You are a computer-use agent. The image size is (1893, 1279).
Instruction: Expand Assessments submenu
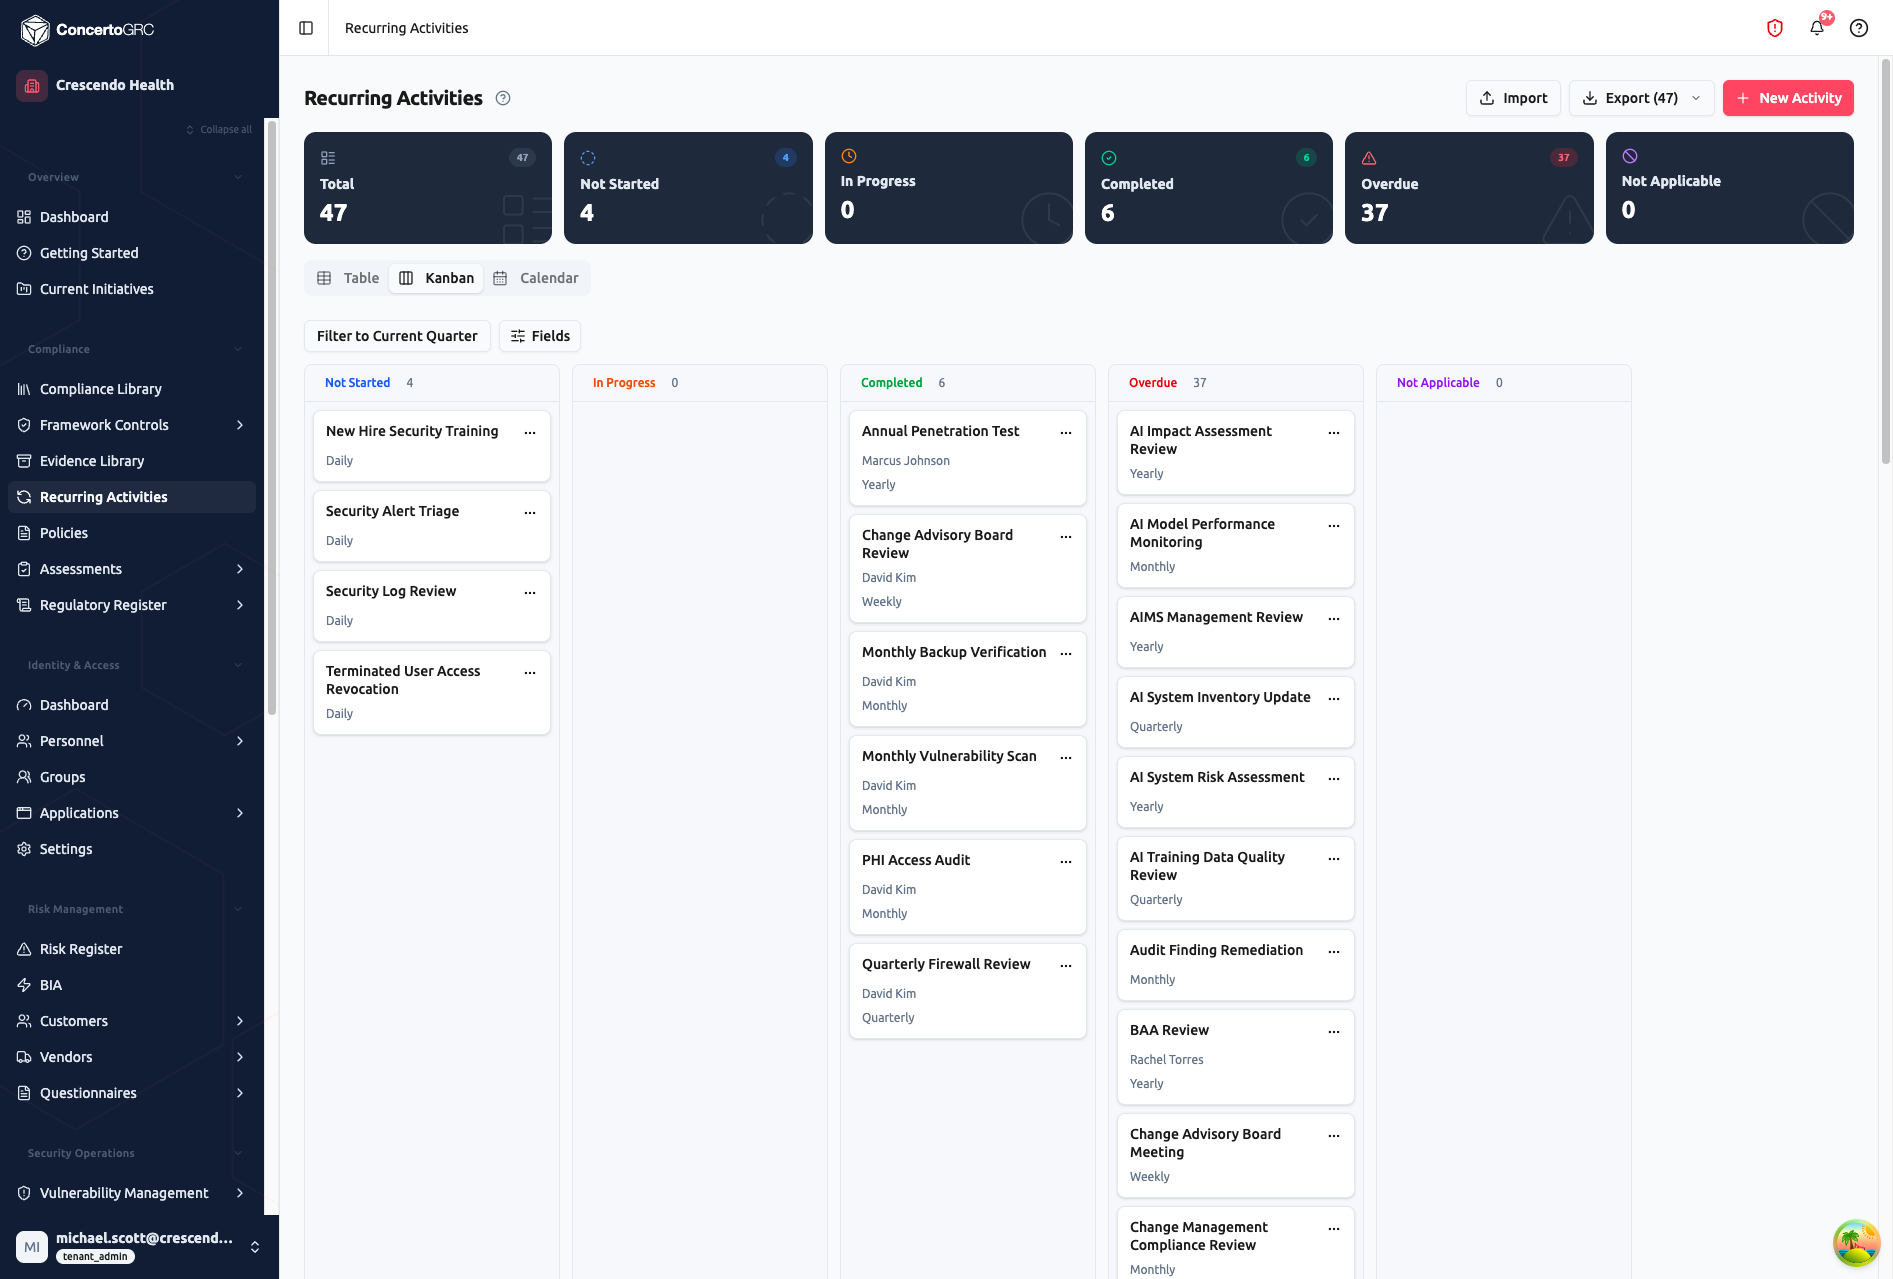240,569
